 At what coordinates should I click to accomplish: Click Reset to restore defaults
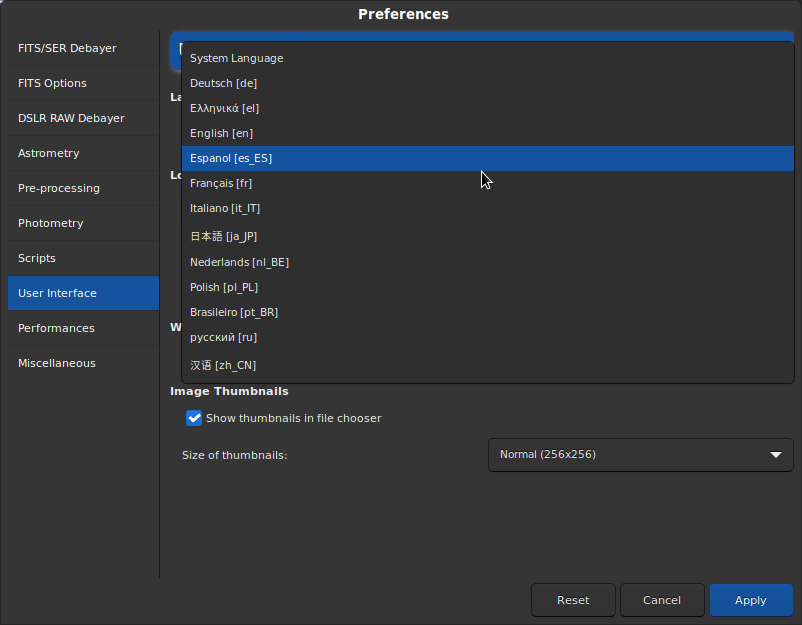(573, 600)
